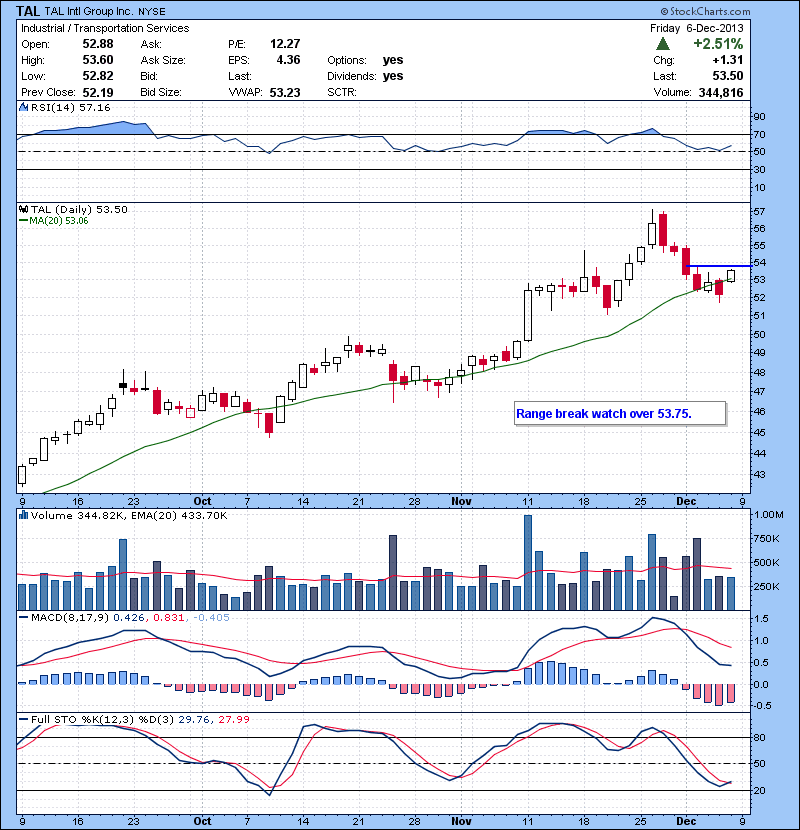
Task: Click the Prev Close value 52.19
Action: click(x=98, y=92)
